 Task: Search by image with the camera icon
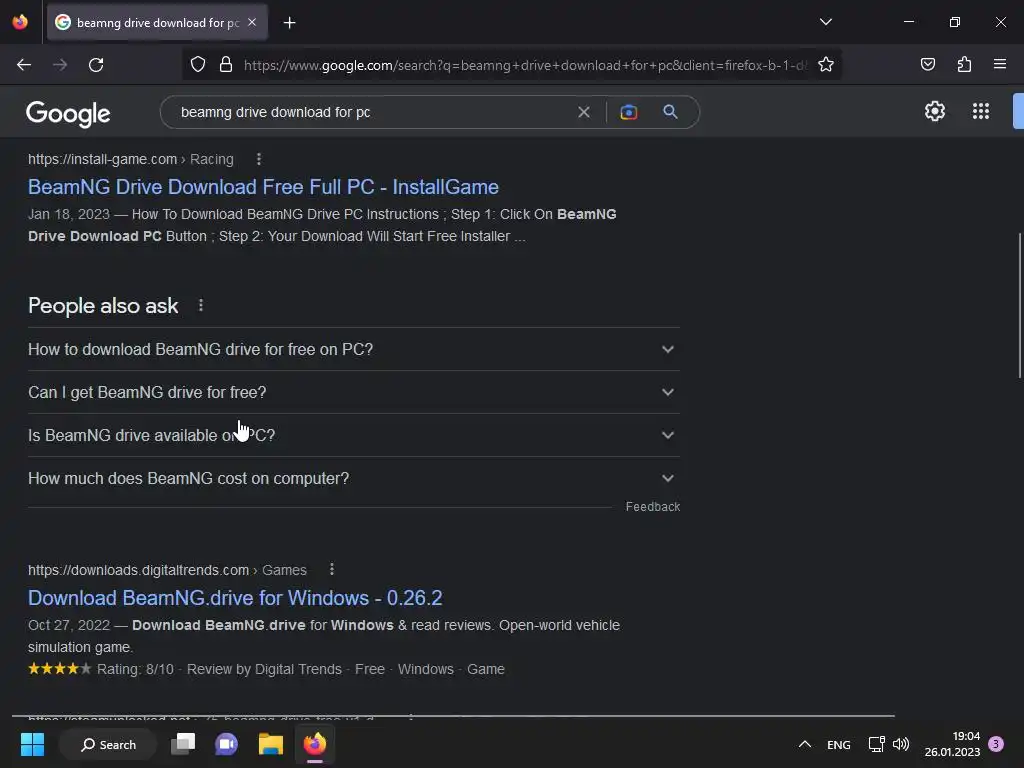(628, 112)
